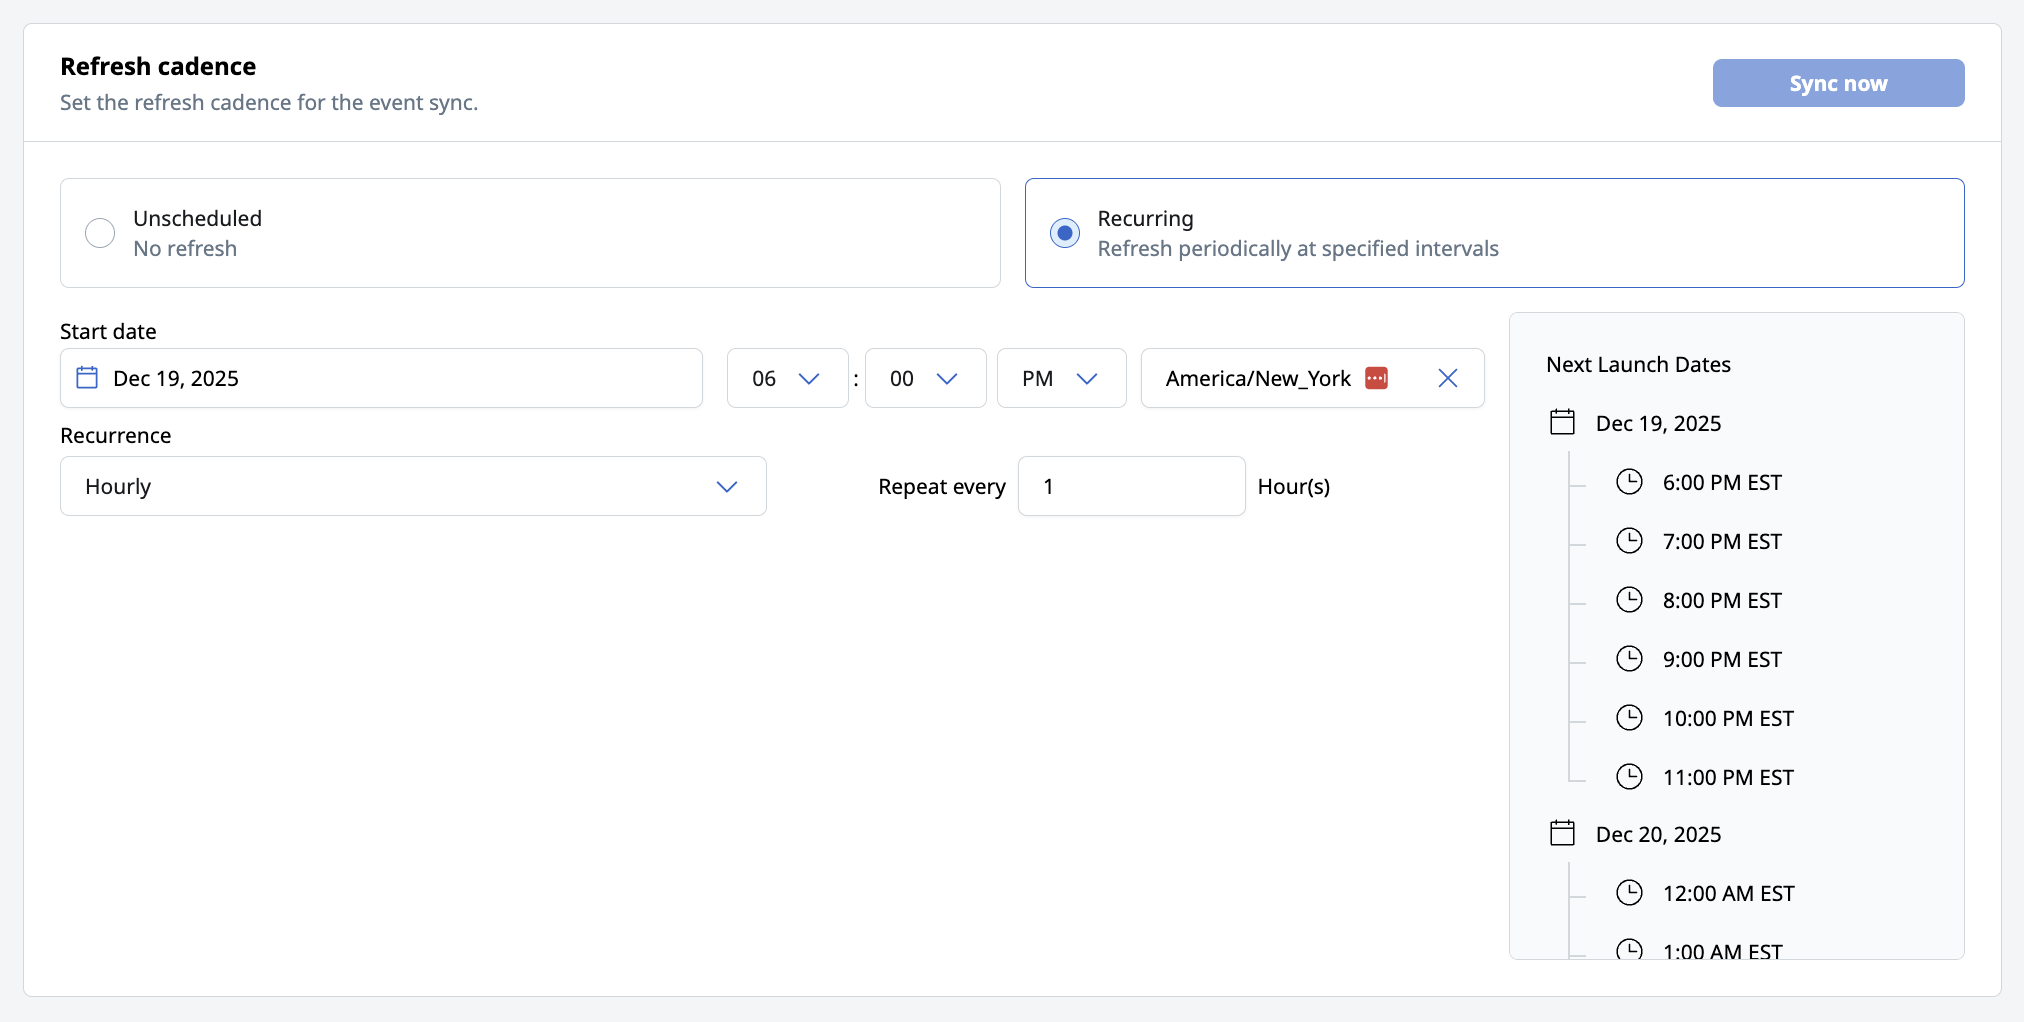Open the Recurrence dropdown showing Hourly
The width and height of the screenshot is (2024, 1022).
413,486
